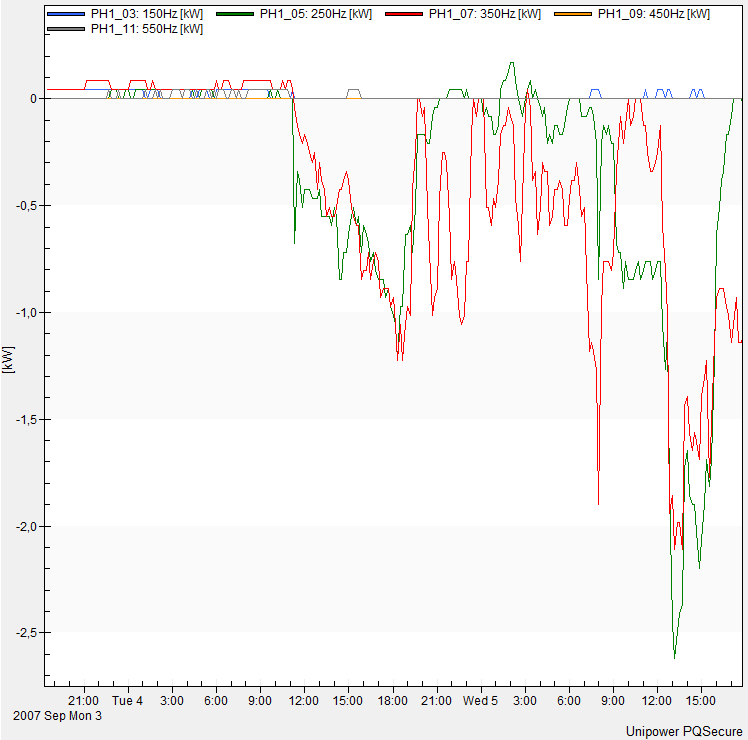The width and height of the screenshot is (748, 740).
Task: Click the -1,0 y-axis tick label
Action: pos(26,312)
